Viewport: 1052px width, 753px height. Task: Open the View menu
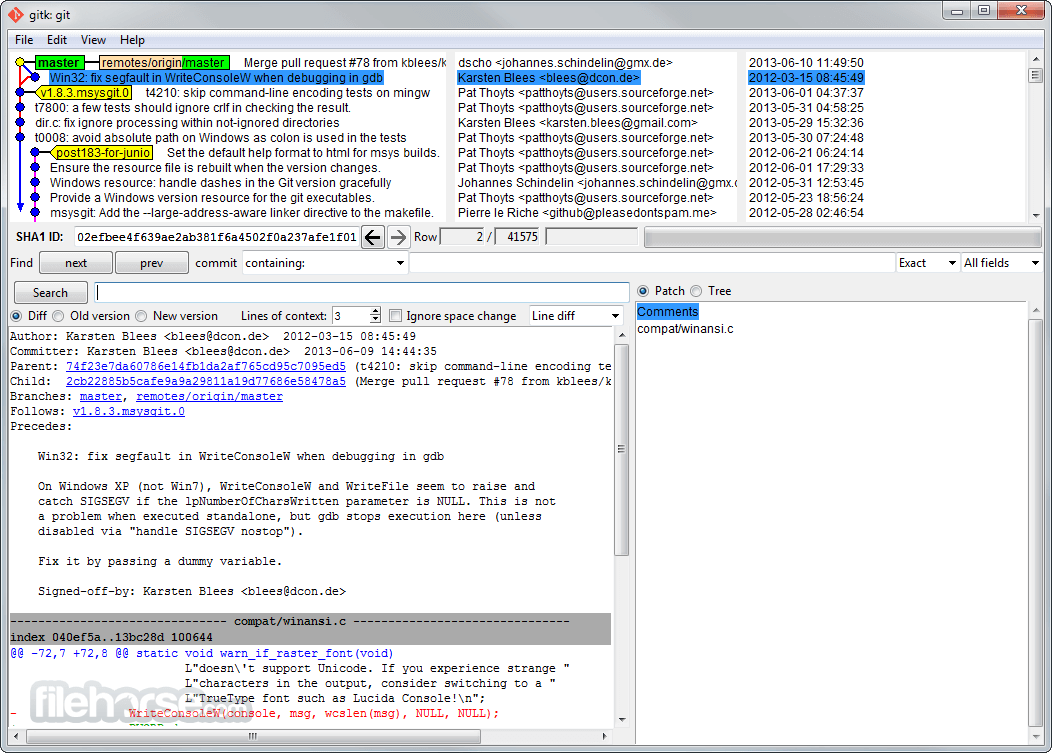(x=93, y=40)
